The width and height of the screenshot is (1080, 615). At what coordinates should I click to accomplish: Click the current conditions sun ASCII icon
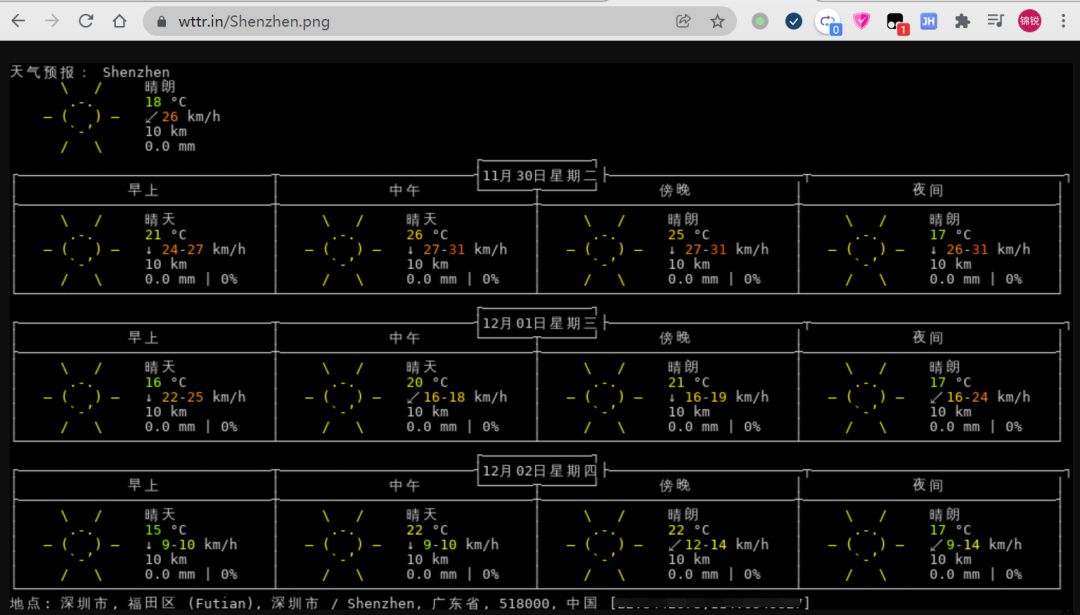click(81, 117)
